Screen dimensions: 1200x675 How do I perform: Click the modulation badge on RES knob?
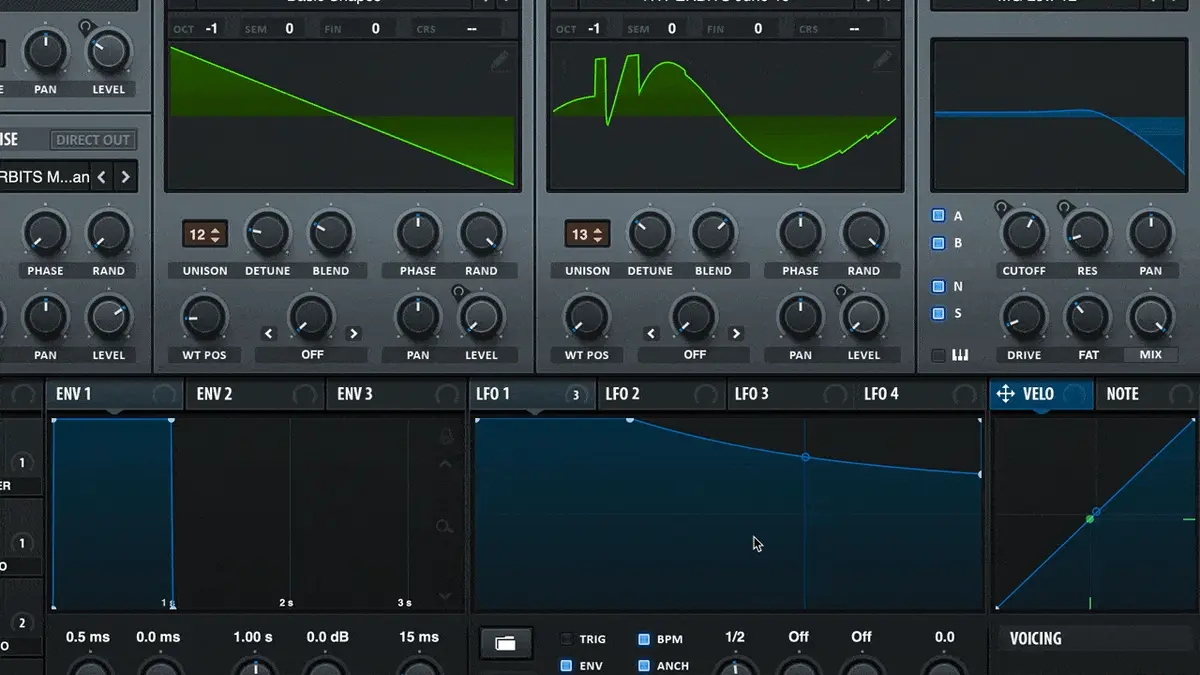coord(1064,208)
